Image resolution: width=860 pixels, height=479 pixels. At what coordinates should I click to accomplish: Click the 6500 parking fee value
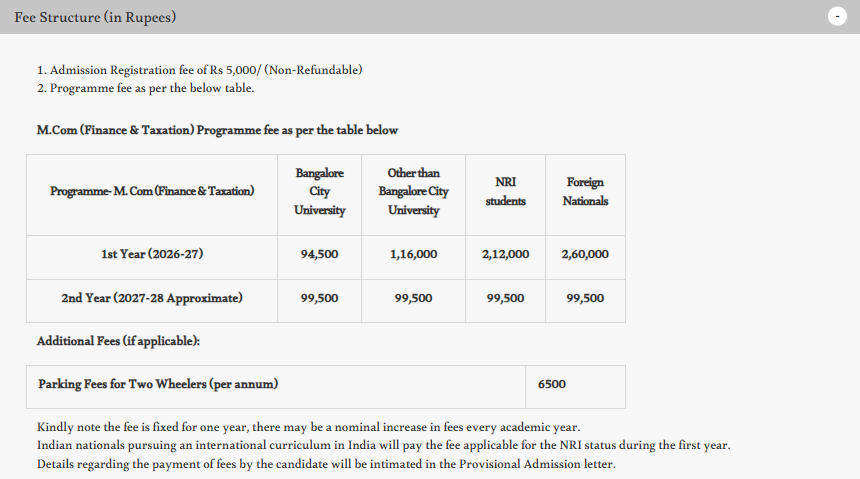[551, 384]
